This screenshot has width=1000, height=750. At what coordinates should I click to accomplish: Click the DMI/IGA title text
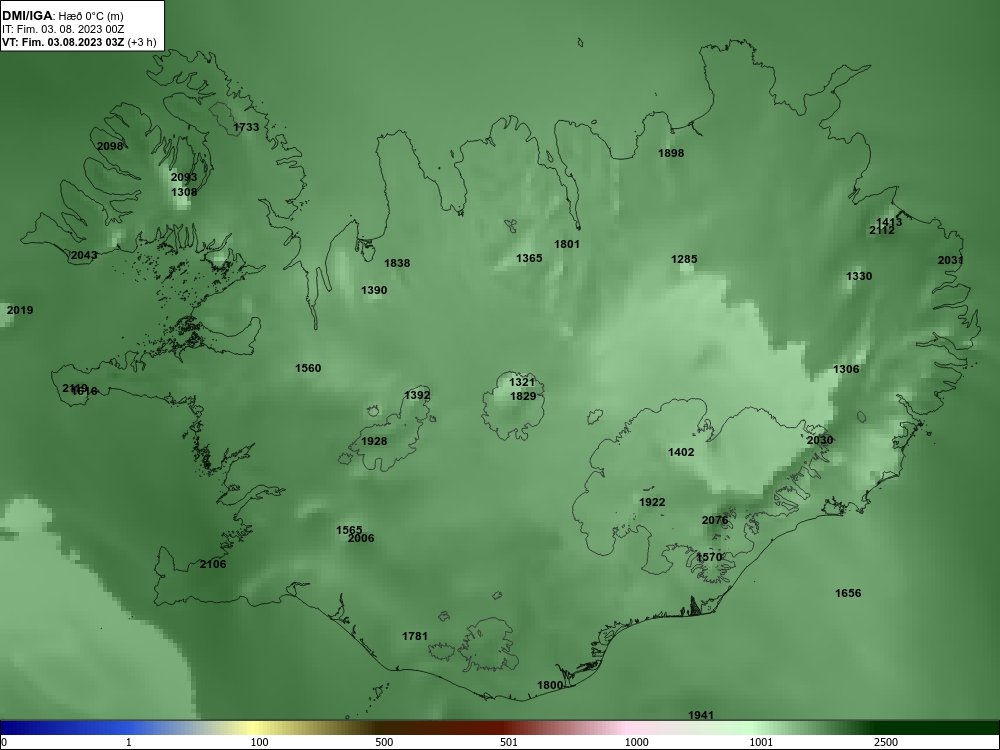point(27,16)
